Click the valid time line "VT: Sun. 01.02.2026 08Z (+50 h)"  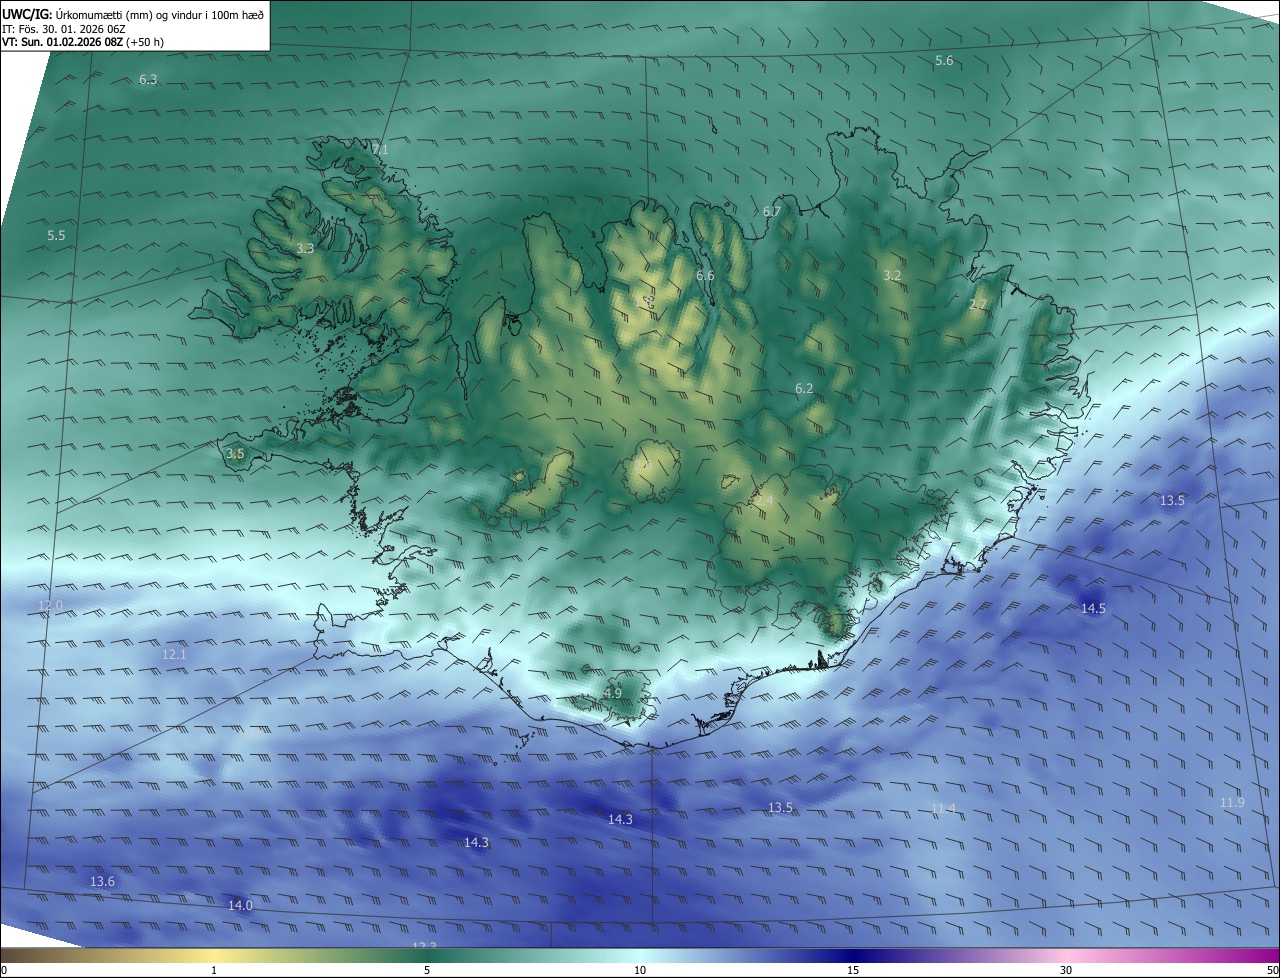click(83, 42)
